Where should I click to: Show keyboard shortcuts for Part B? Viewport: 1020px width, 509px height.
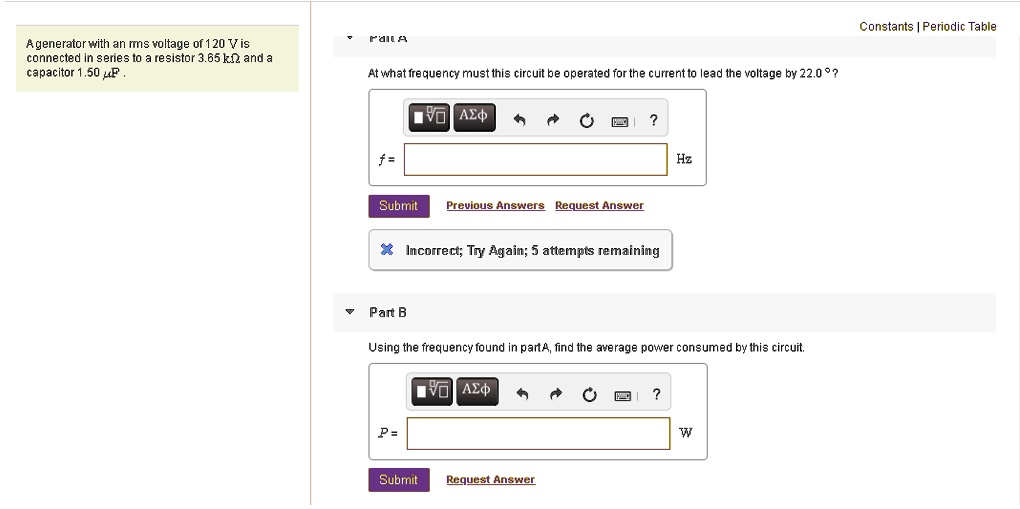click(x=623, y=394)
